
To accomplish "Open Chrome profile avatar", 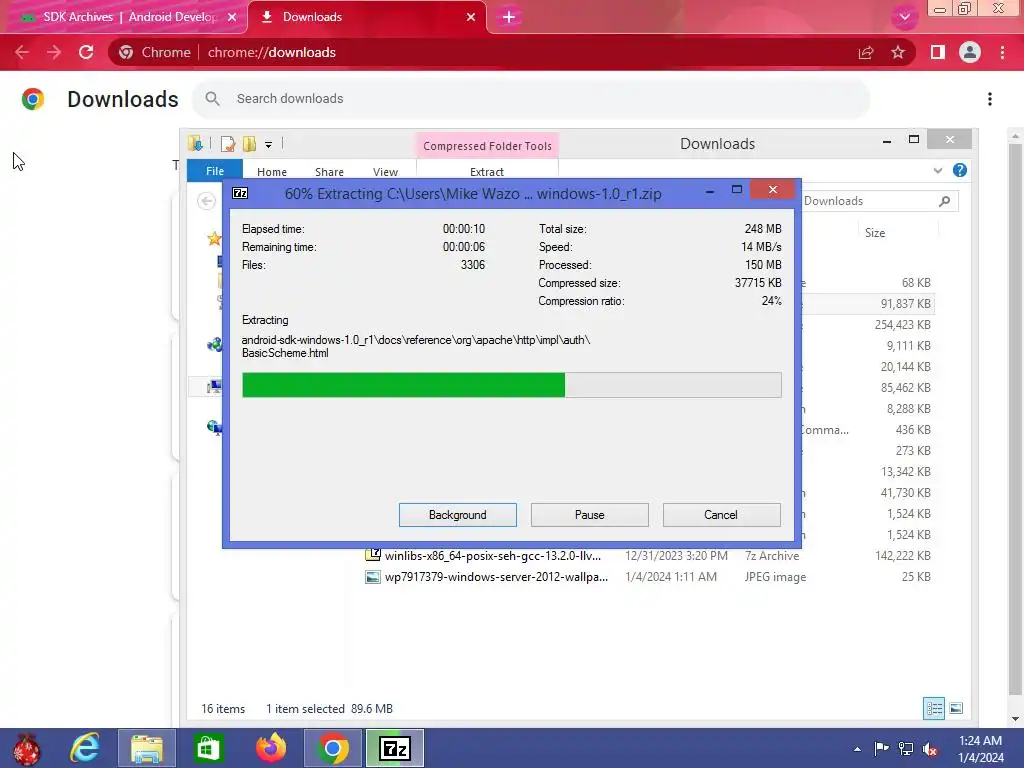I will (x=970, y=52).
